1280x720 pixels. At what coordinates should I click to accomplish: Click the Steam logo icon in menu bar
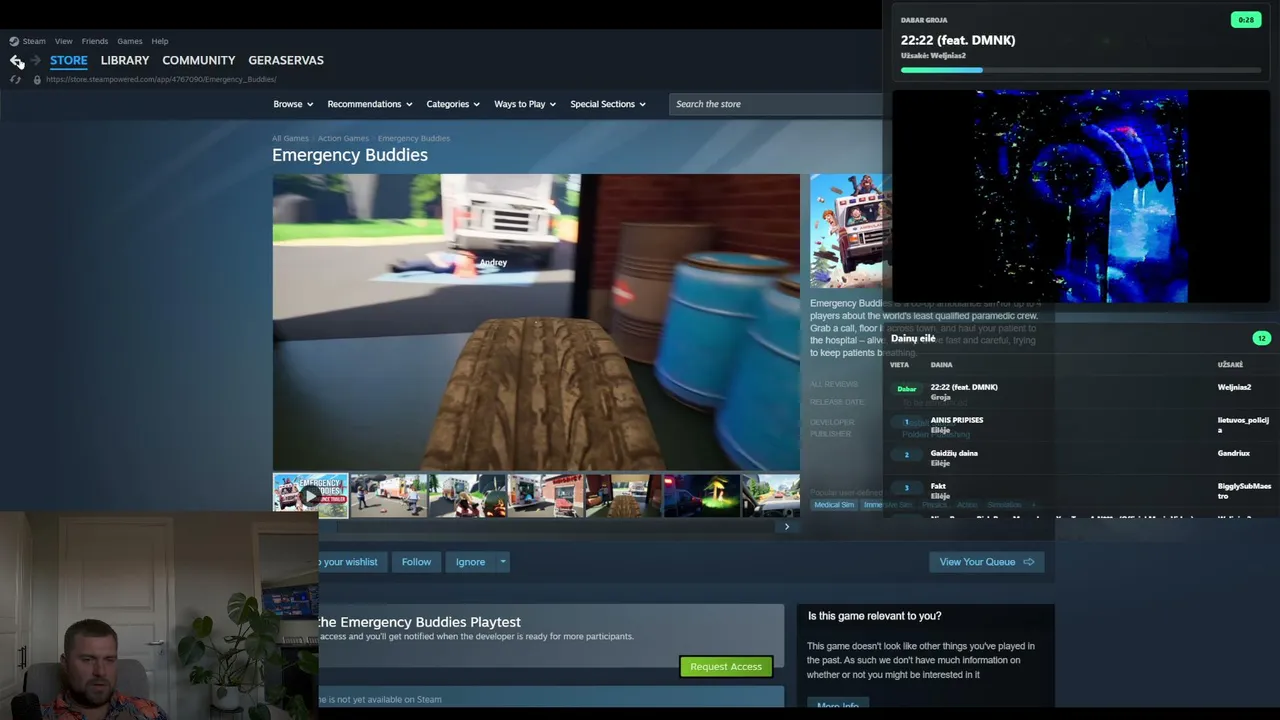(x=14, y=41)
